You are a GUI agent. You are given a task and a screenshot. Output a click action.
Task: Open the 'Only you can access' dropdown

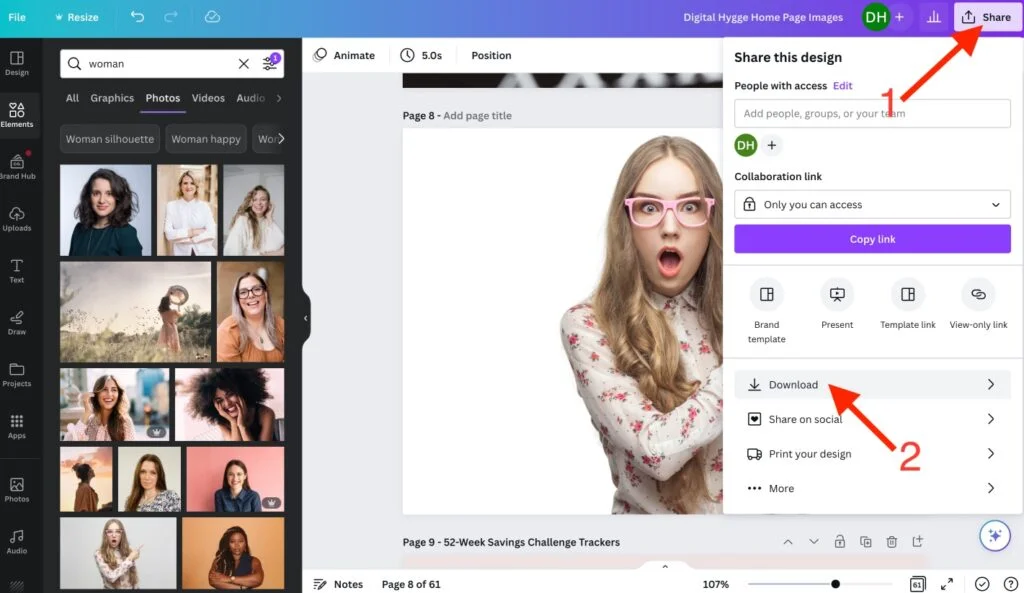point(872,205)
